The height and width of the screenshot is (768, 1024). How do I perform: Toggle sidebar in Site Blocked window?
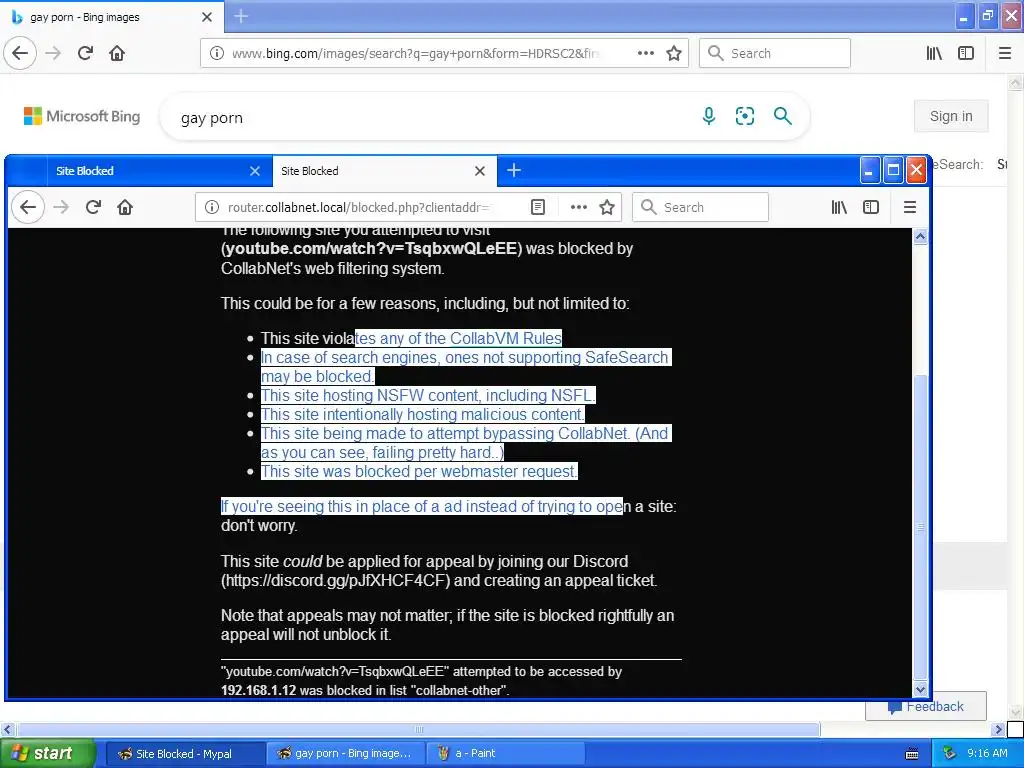coord(871,207)
